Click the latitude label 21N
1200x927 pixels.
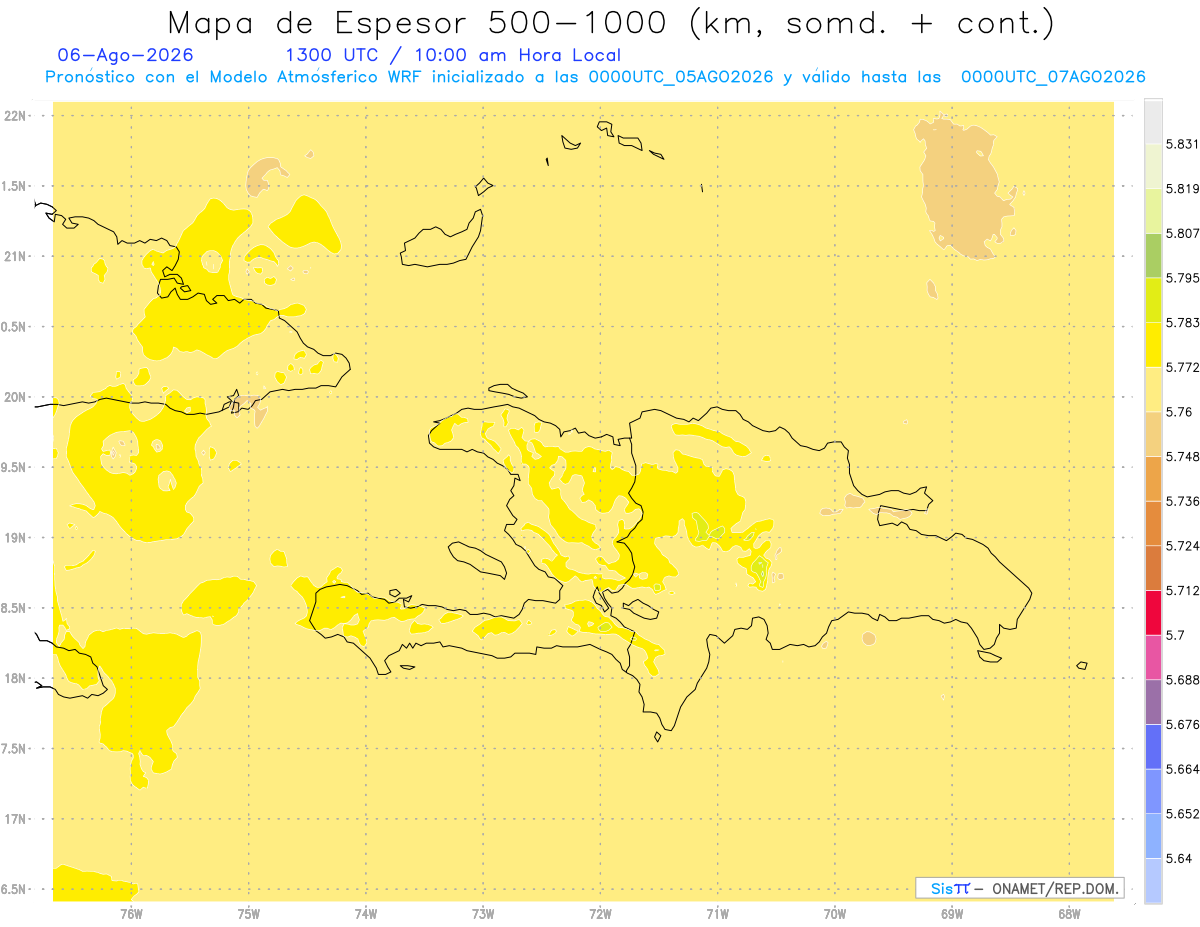15,256
